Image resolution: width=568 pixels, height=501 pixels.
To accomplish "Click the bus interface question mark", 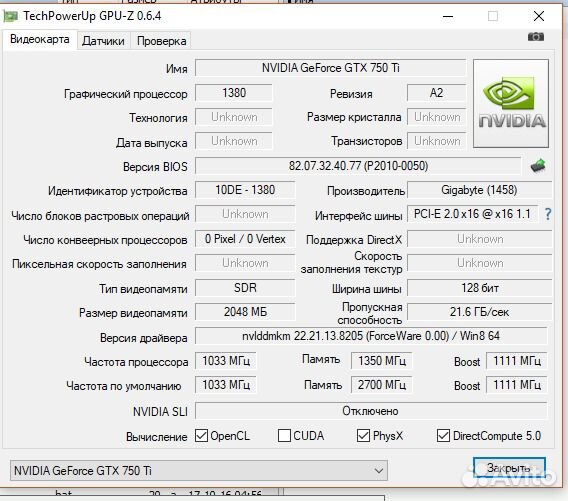I will tap(548, 214).
